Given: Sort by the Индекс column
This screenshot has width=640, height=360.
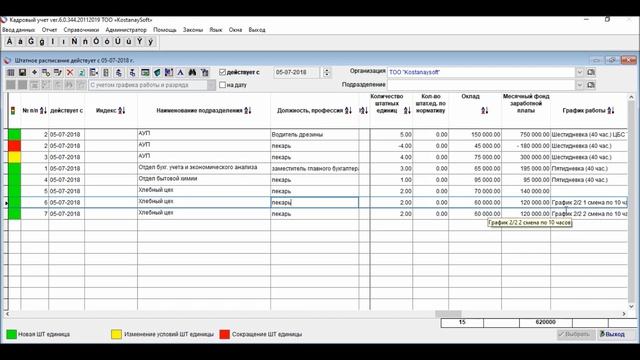Looking at the screenshot, I should 122,111.
